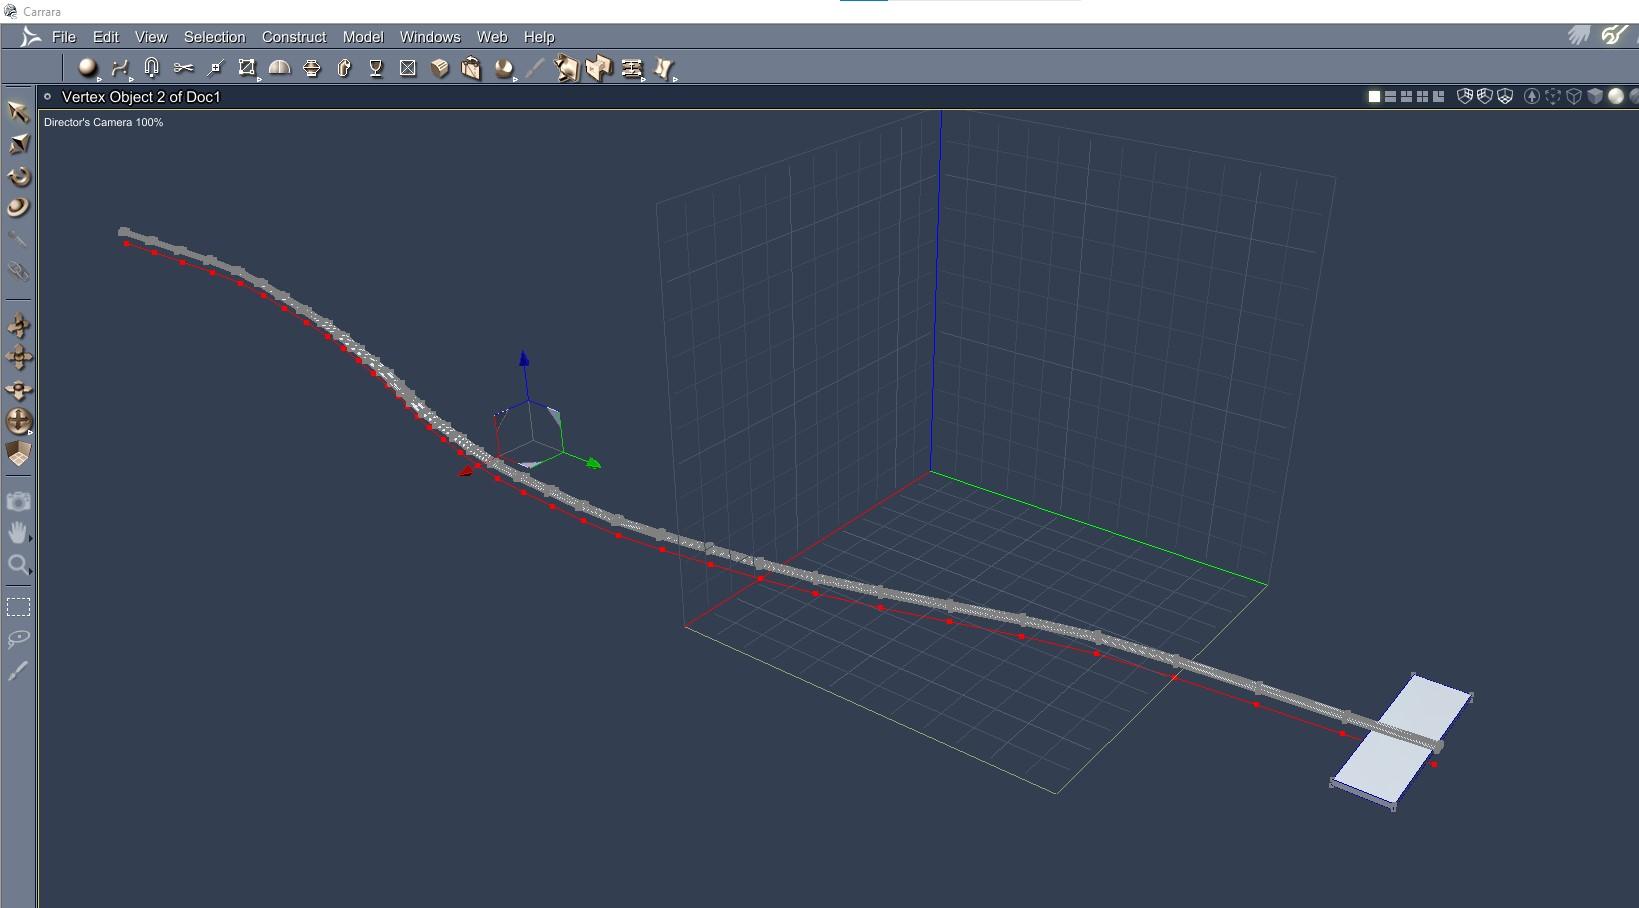Select the camera bank tool
Image resolution: width=1639 pixels, height=908 pixels.
(18, 389)
